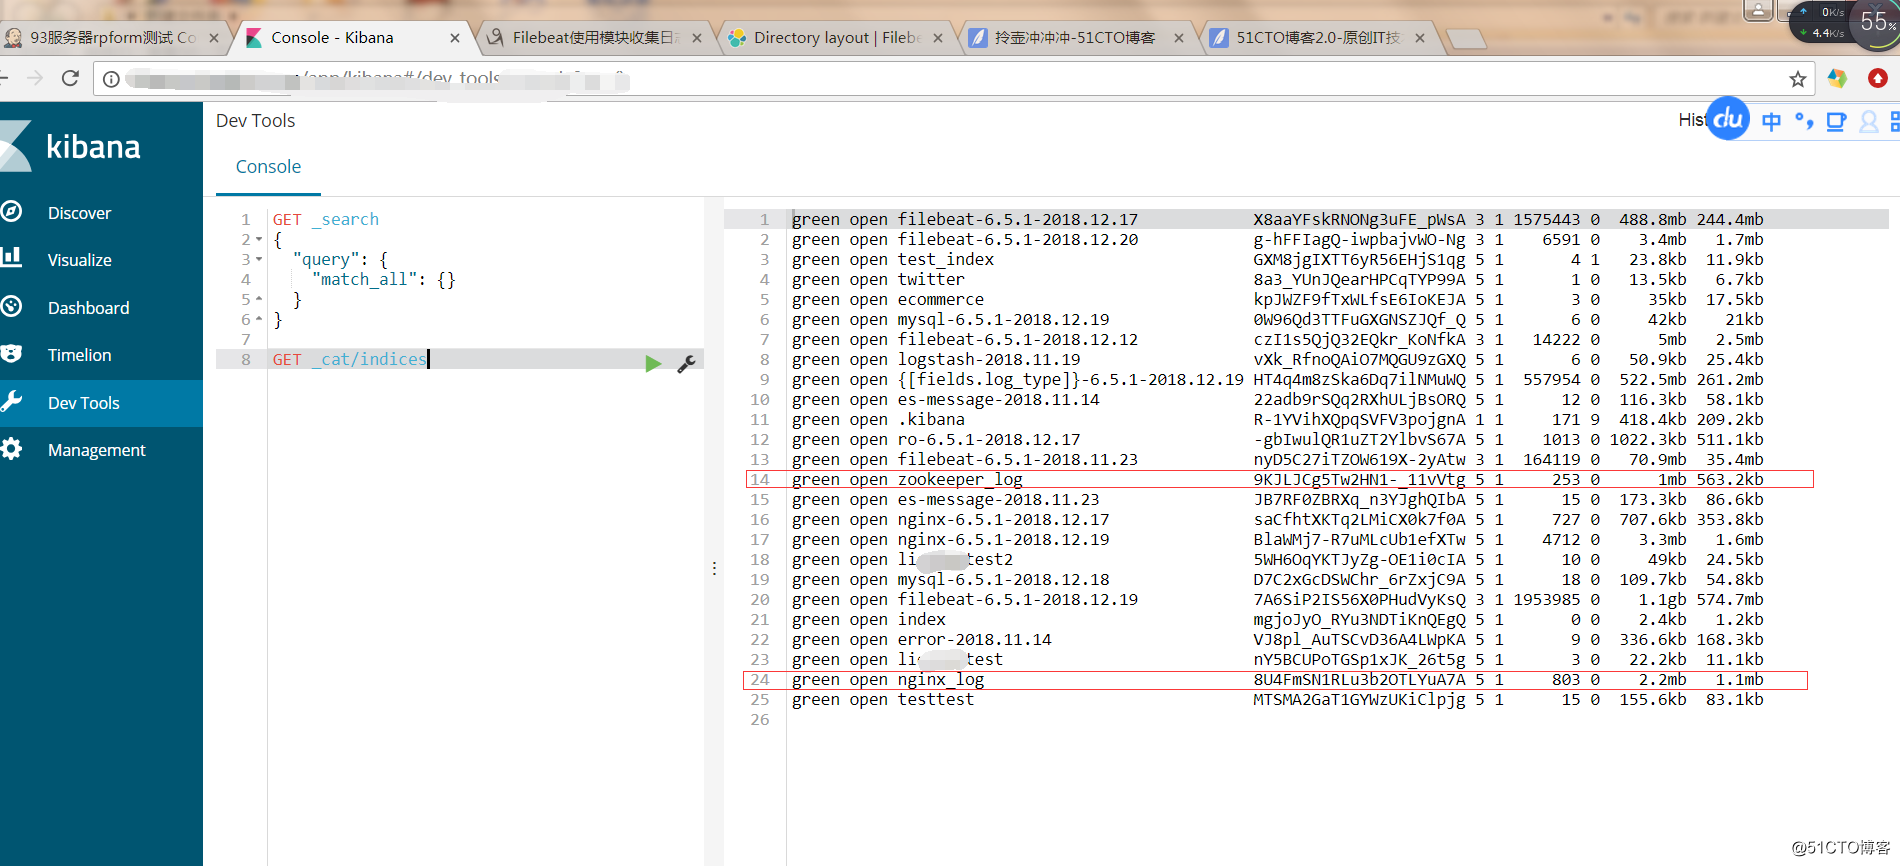The height and width of the screenshot is (866, 1900).
Task: Click the error-2018.11.14 output row
Action: [x=1277, y=640]
